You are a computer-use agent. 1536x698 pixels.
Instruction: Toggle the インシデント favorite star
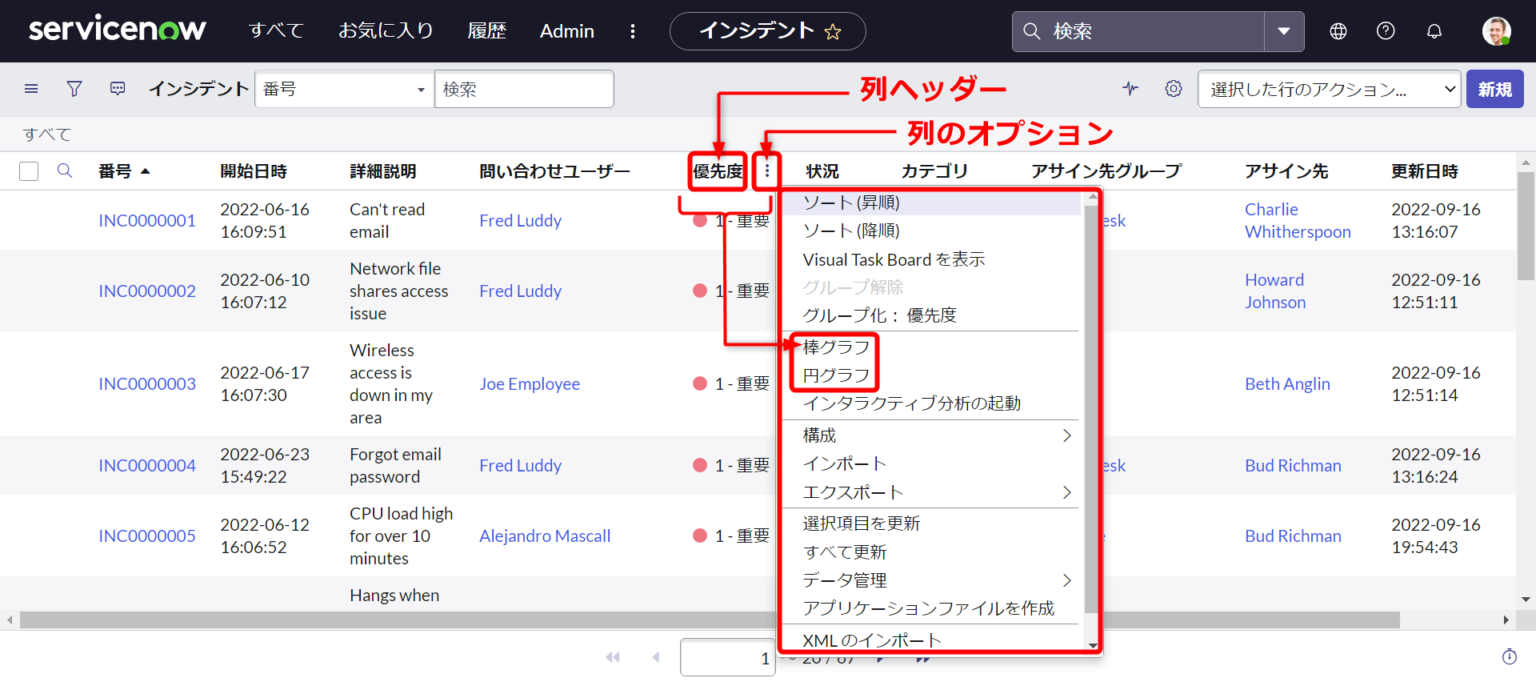833,31
